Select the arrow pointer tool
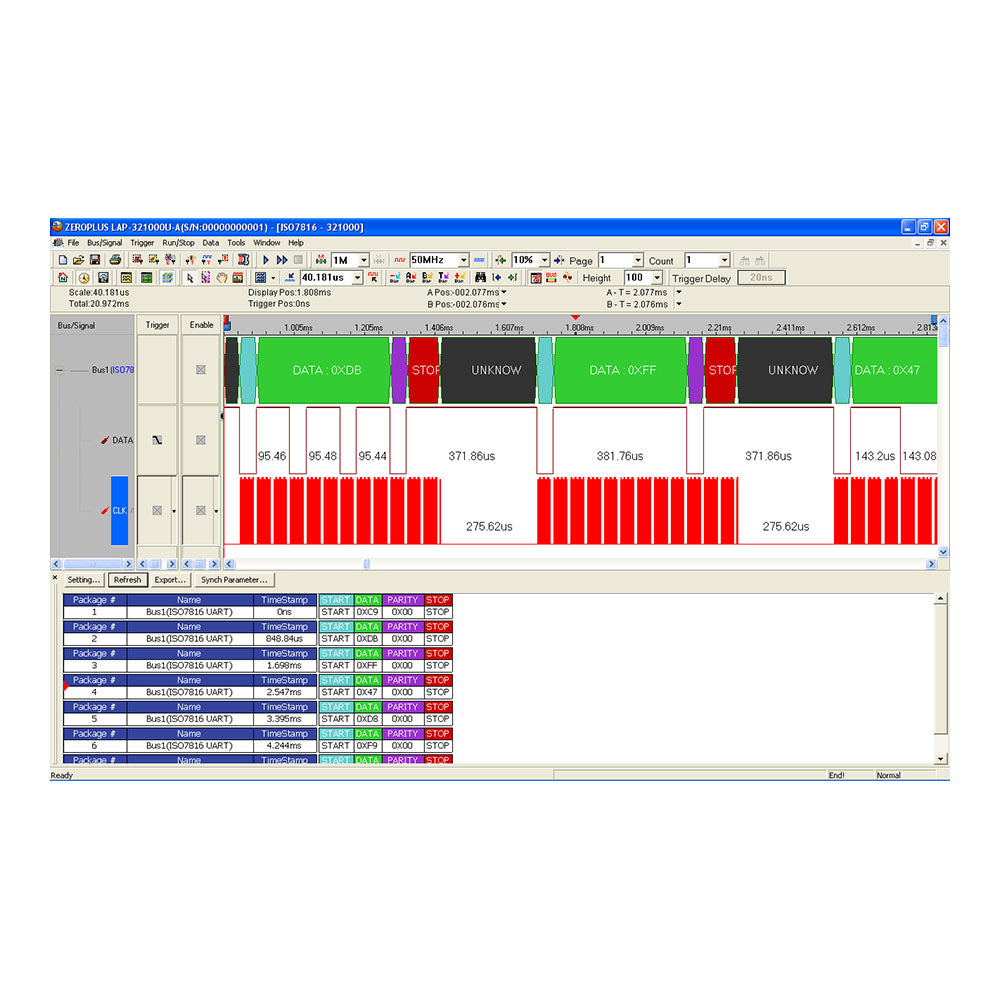 click(190, 277)
